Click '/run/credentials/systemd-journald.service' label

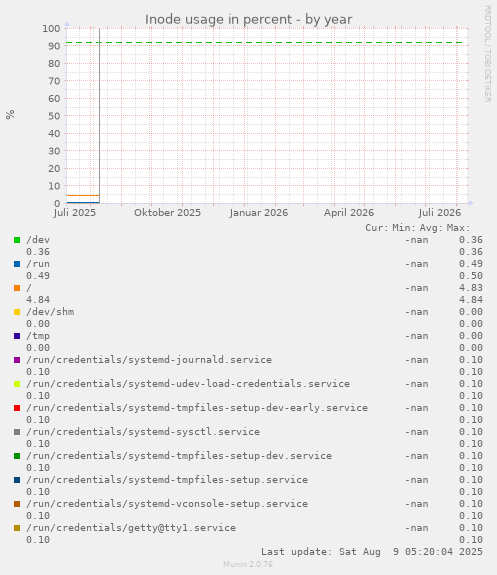149,360
